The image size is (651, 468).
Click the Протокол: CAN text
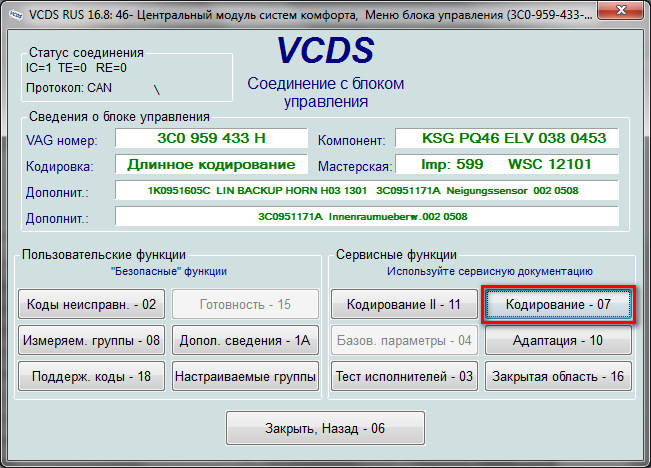[69, 88]
